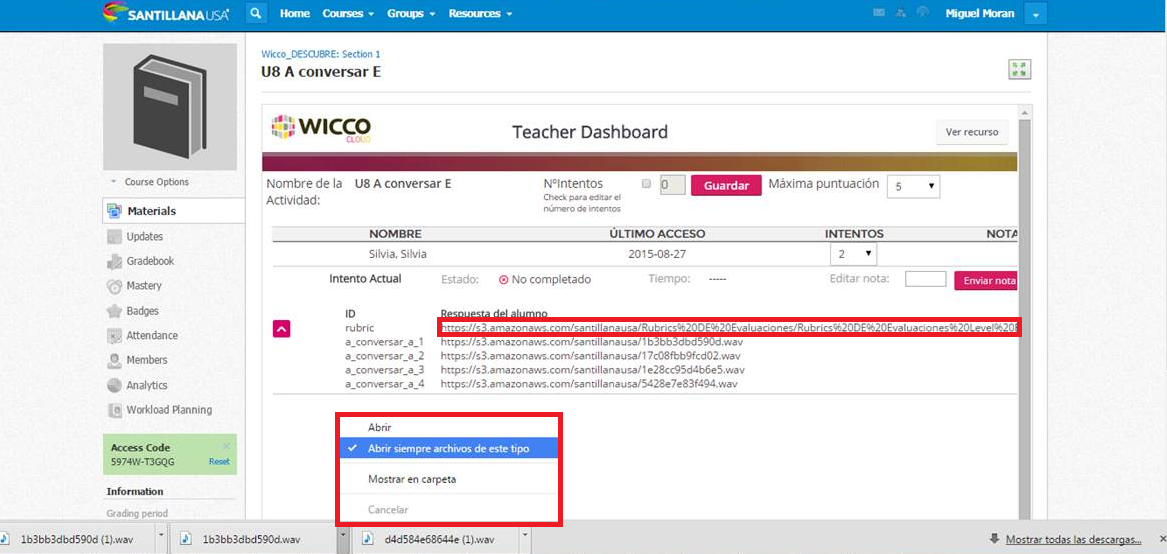Click the Materials sidebar icon

(x=114, y=211)
